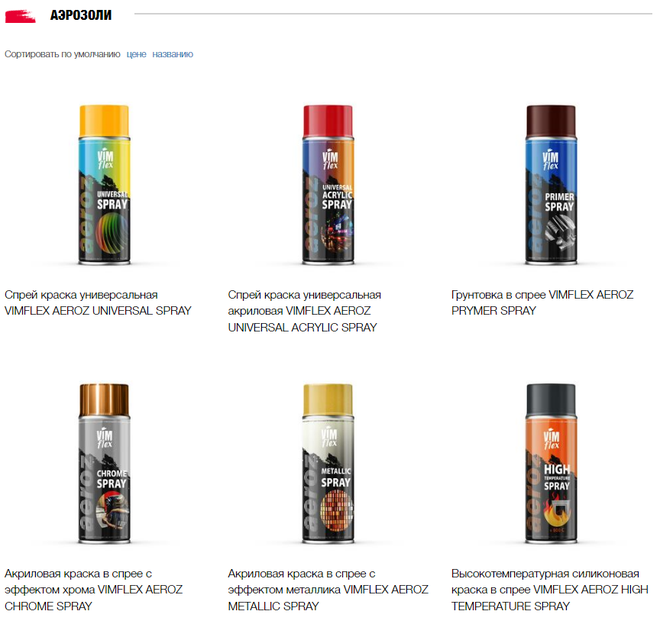Open VIMFLEX AEROZ UNIVERSAL SPRAY product title
This screenshot has width=660, height=637.
[x=98, y=303]
